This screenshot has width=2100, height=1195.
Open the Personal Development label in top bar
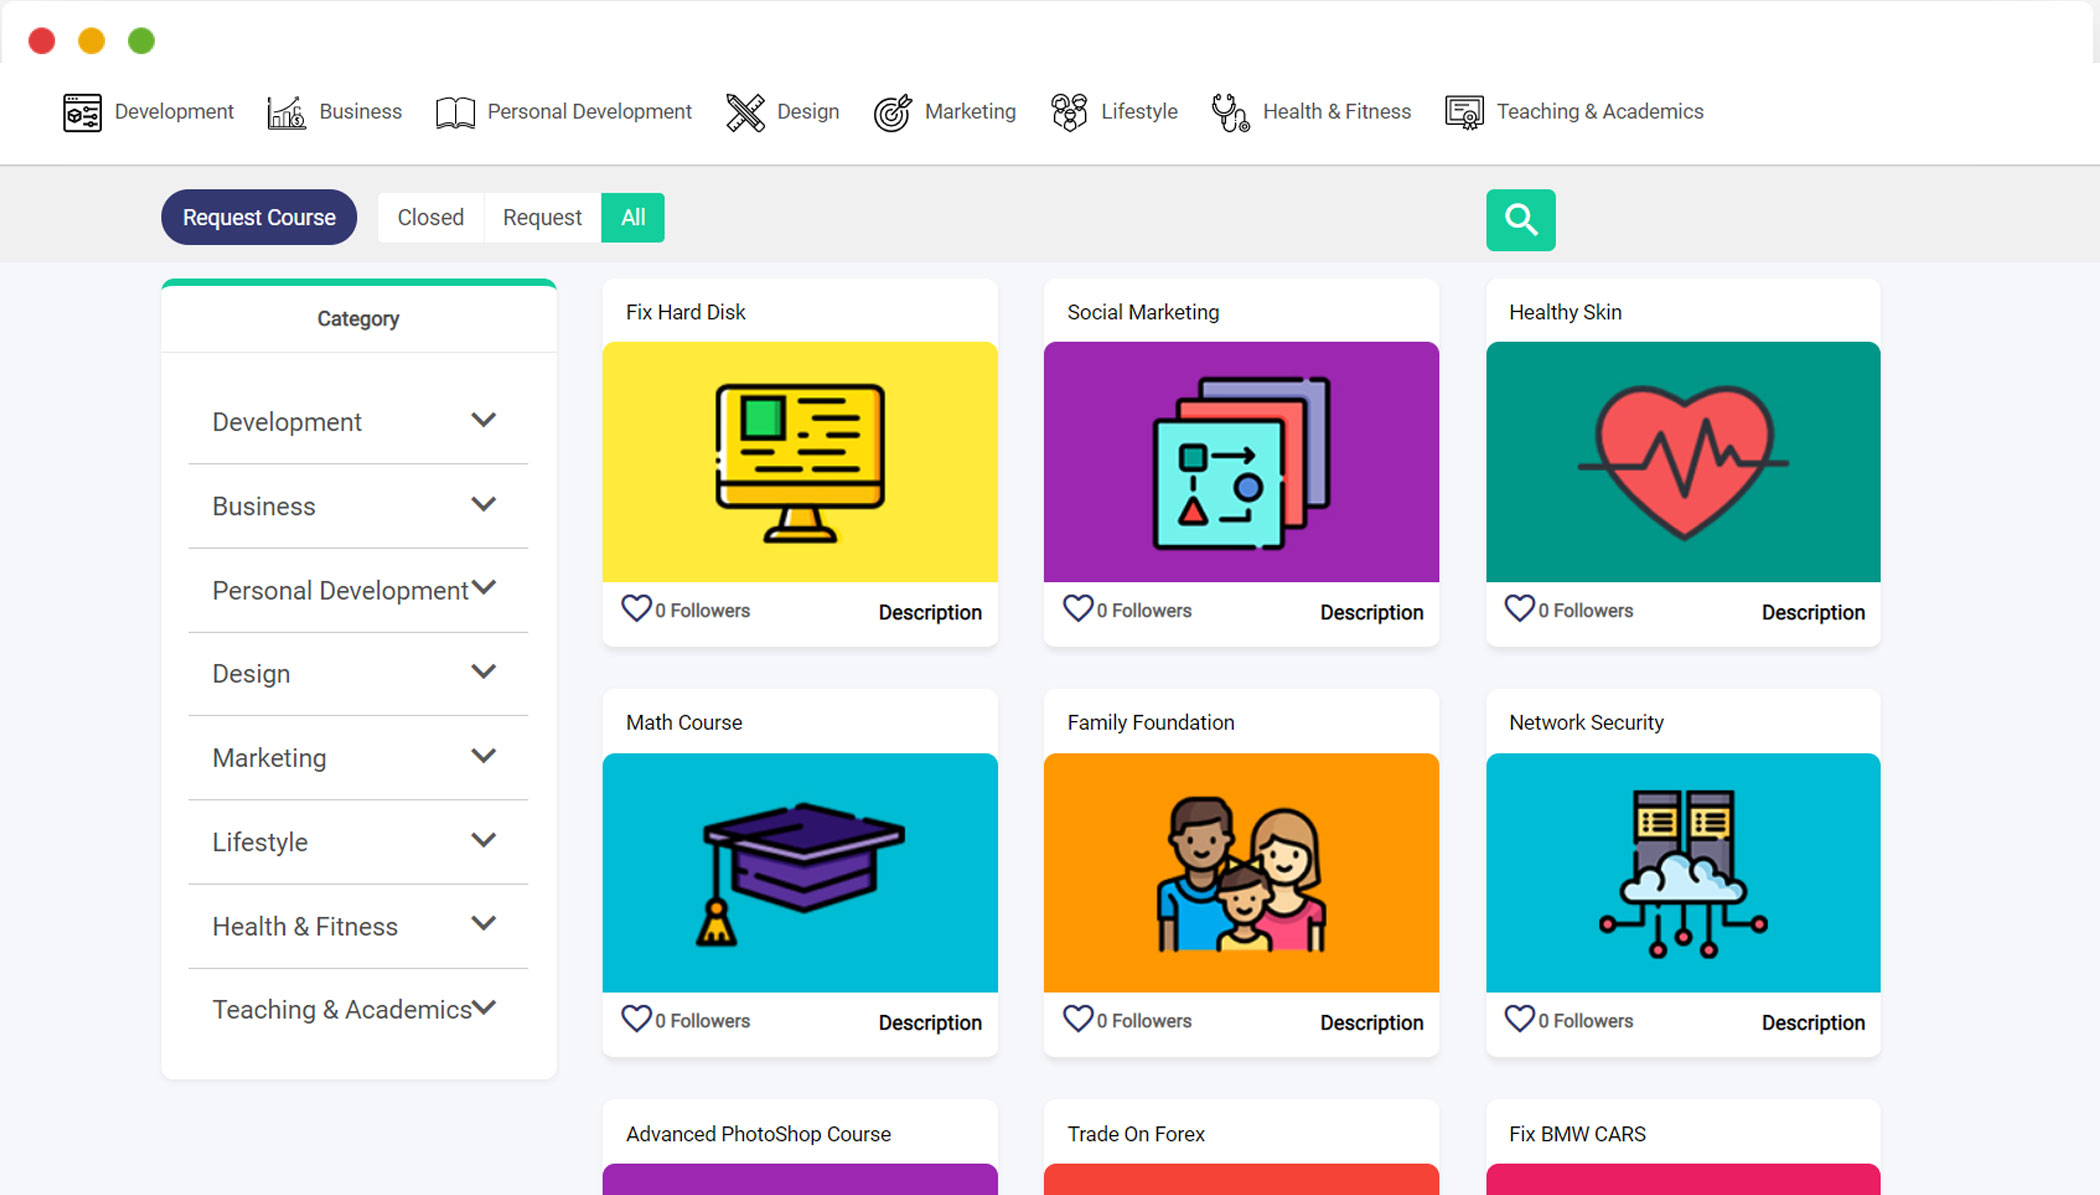pos(589,112)
